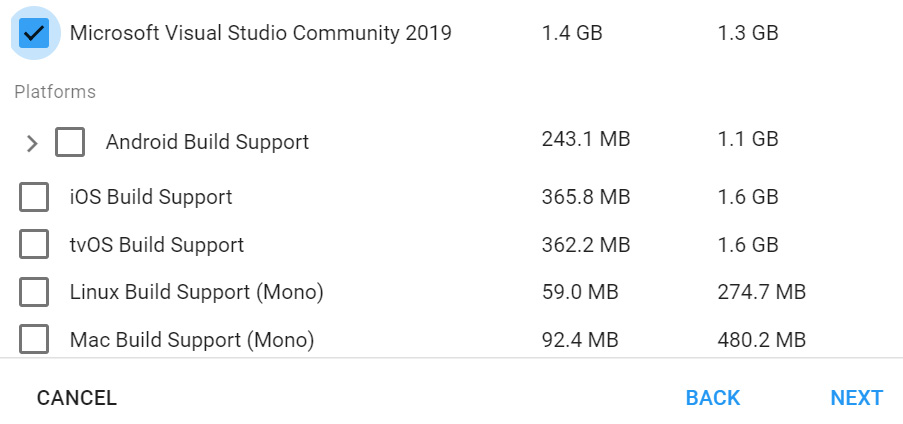The width and height of the screenshot is (903, 424).
Task: Tick the iOS Build Support checkbox
Action: coord(34,197)
